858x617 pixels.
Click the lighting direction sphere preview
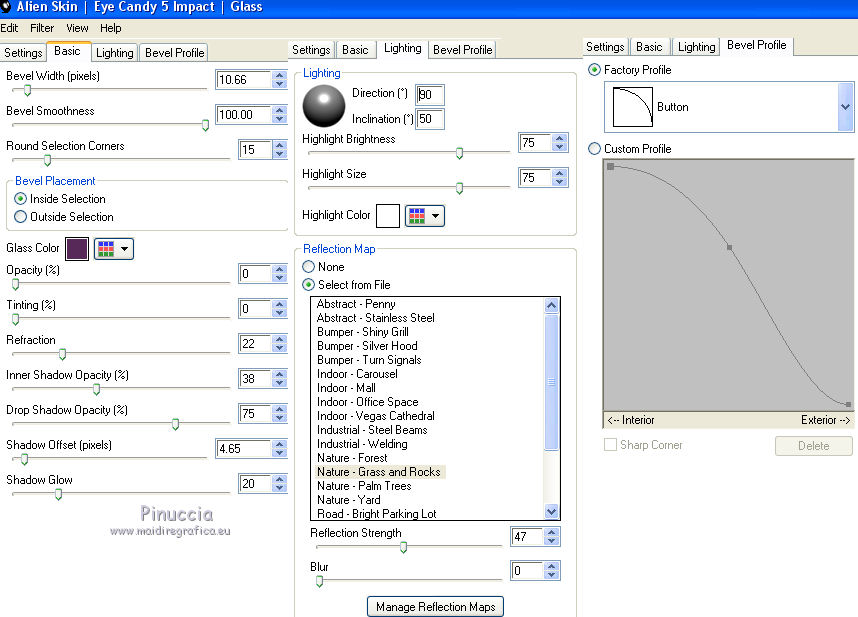[x=322, y=104]
